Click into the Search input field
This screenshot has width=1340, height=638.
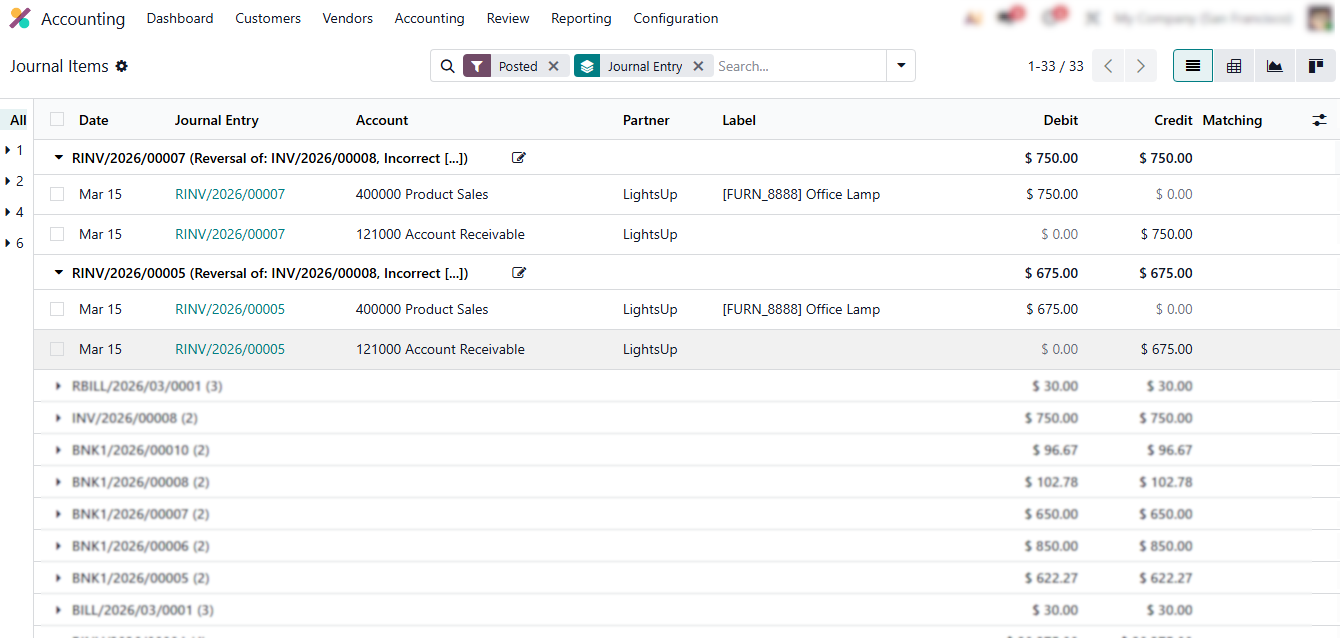(x=798, y=66)
